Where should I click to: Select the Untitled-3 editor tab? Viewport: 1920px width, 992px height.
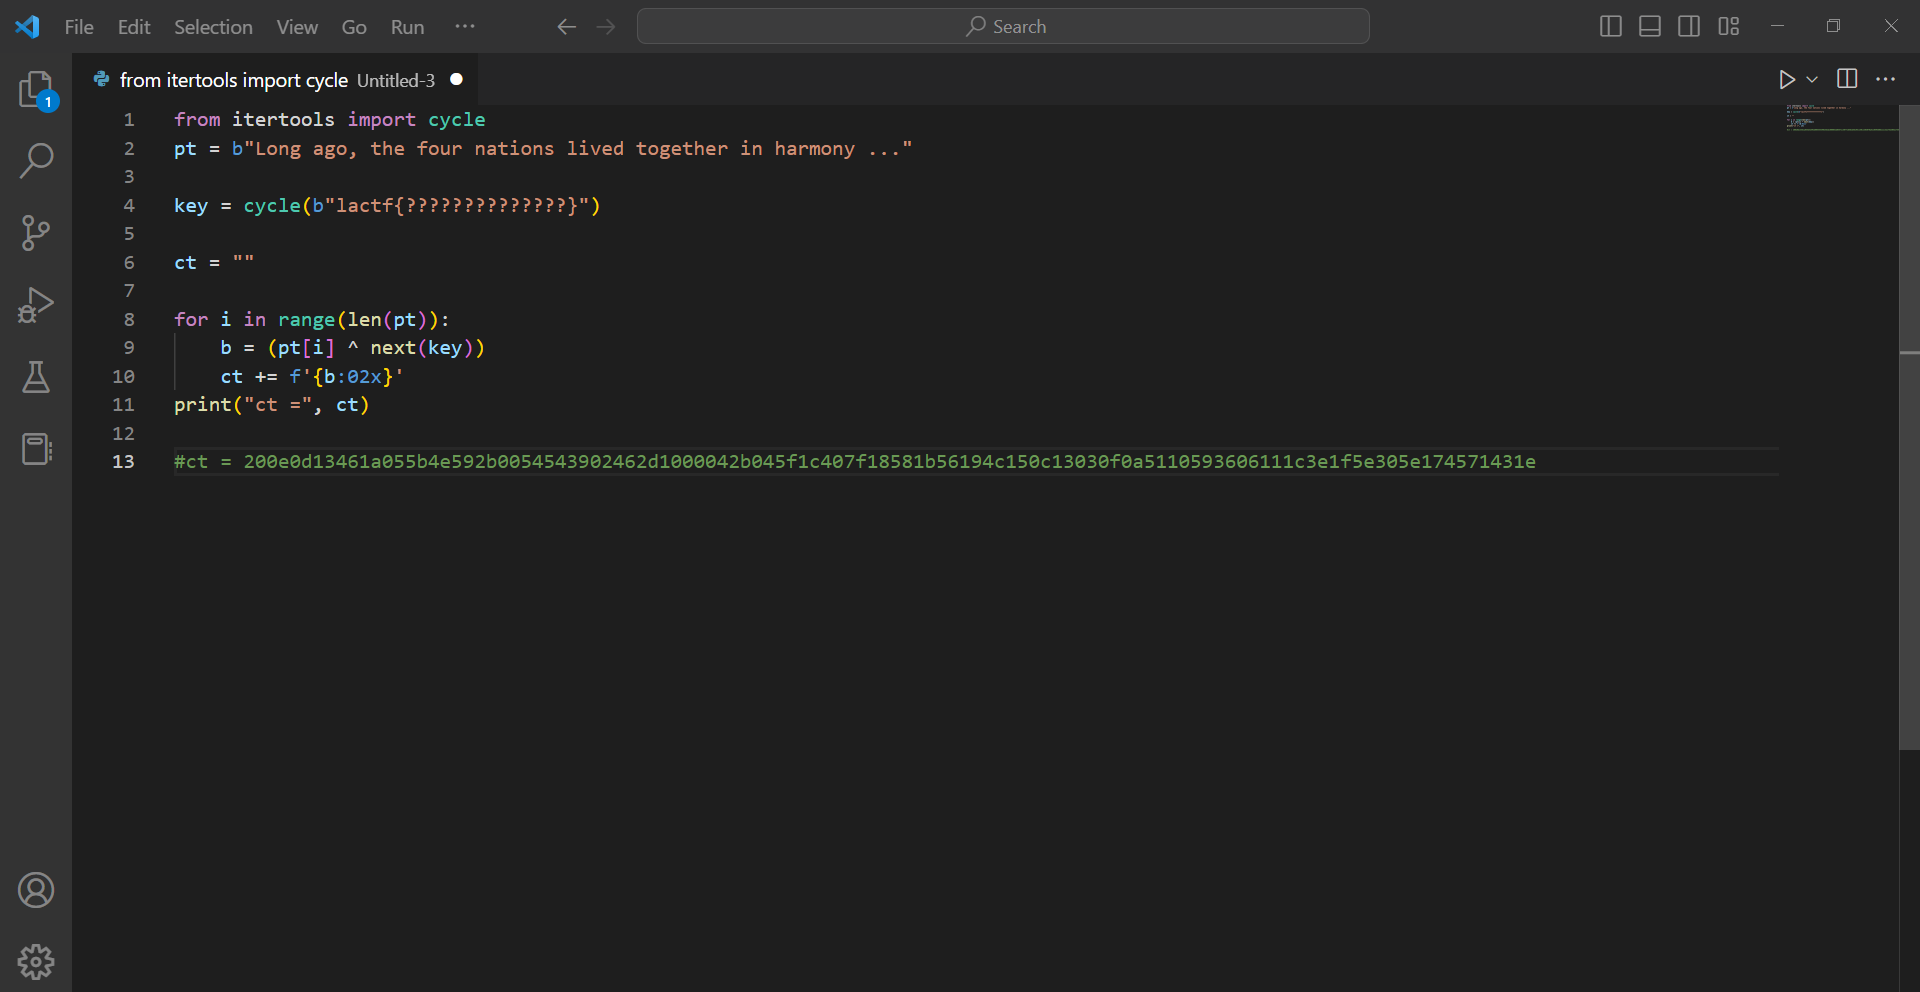(x=275, y=80)
